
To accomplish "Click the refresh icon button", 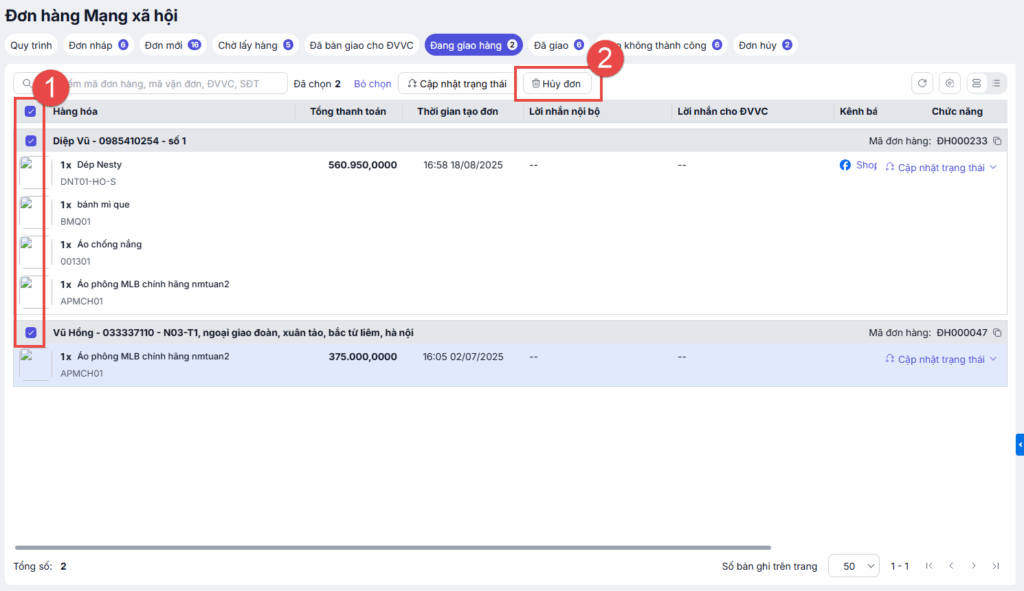I will click(x=922, y=84).
